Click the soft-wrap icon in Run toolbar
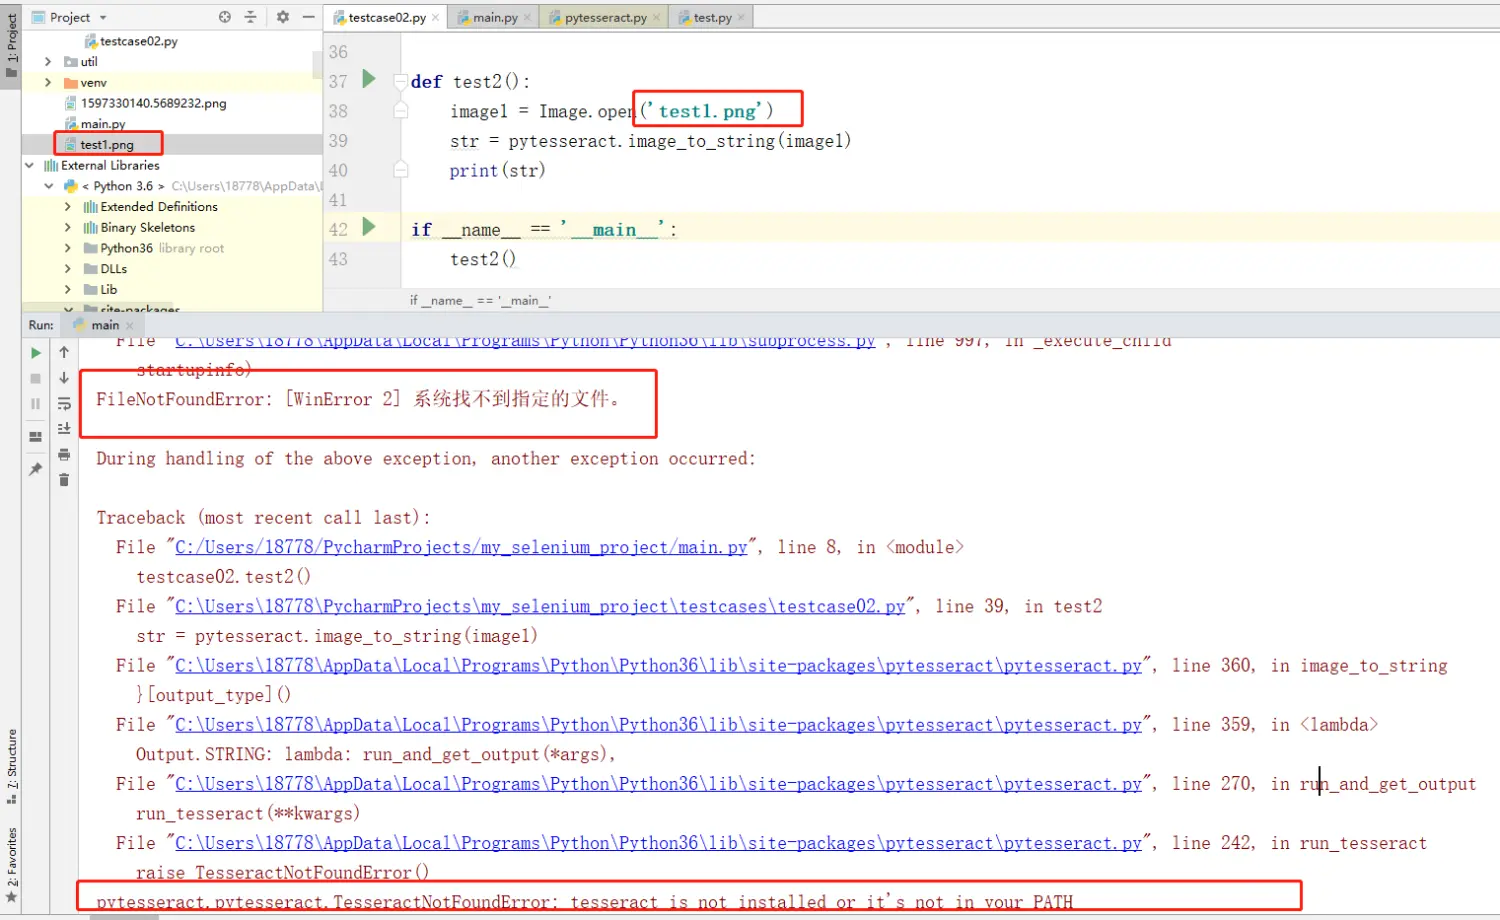Viewport: 1500px width, 920px height. (64, 404)
